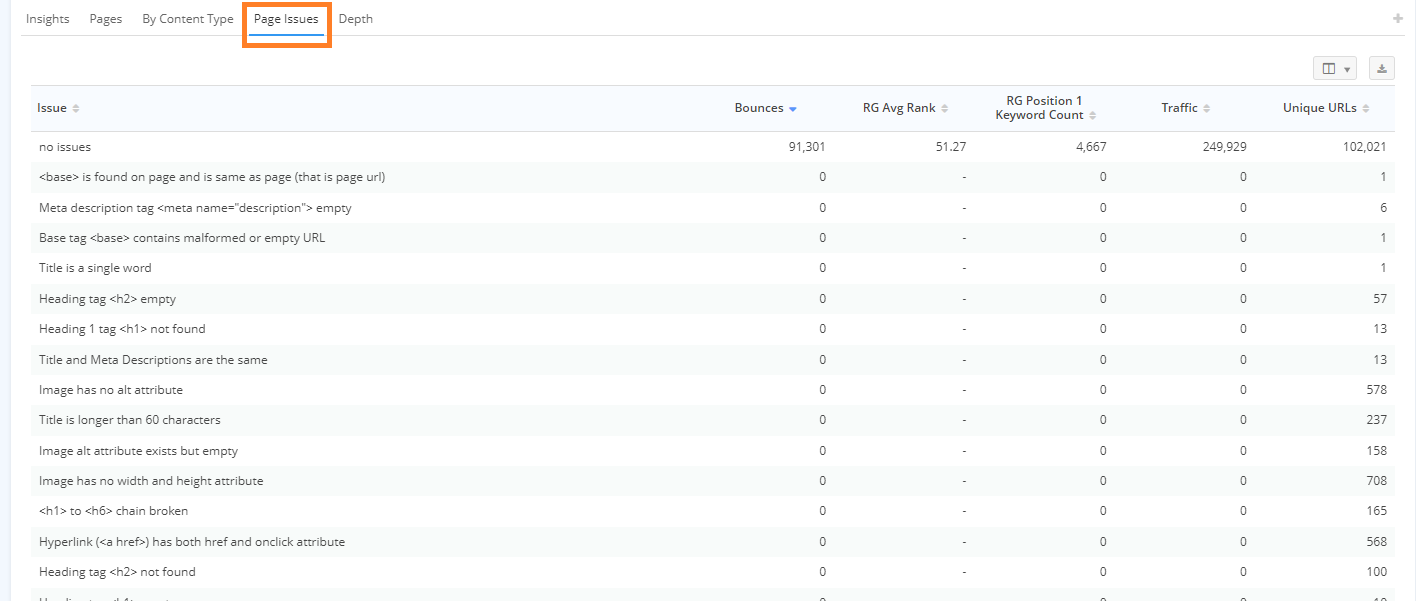This screenshot has height=601, width=1416.
Task: Sort by RG Position 1 Keyword Count
Action: (x=1092, y=116)
